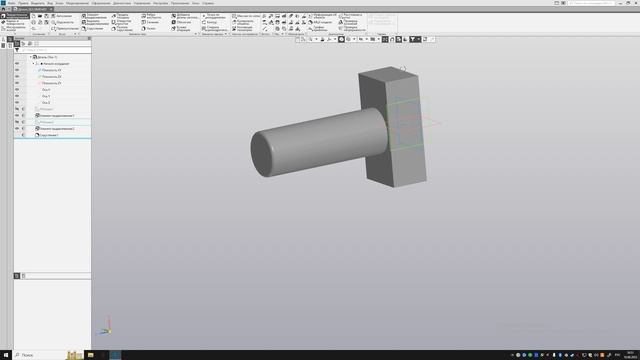This screenshot has height=360, width=640.
Task: Open the Коллекция геометрии tool
Action: 242,29
